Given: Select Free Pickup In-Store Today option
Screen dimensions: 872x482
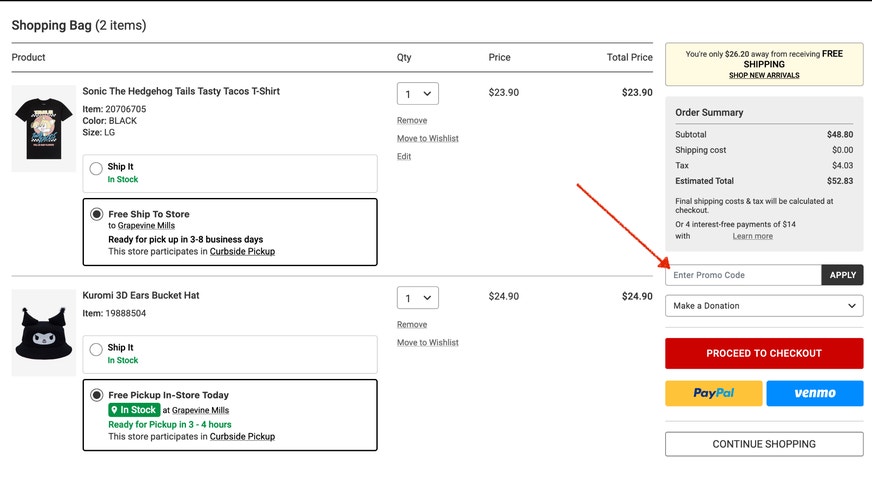Looking at the screenshot, I should tap(97, 395).
